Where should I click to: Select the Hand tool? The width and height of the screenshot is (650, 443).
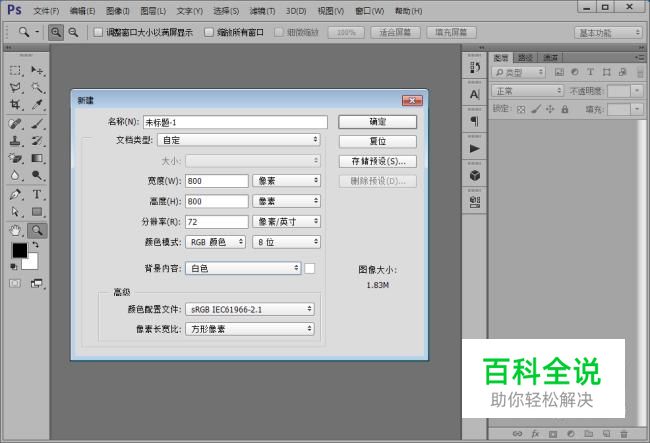[x=15, y=230]
